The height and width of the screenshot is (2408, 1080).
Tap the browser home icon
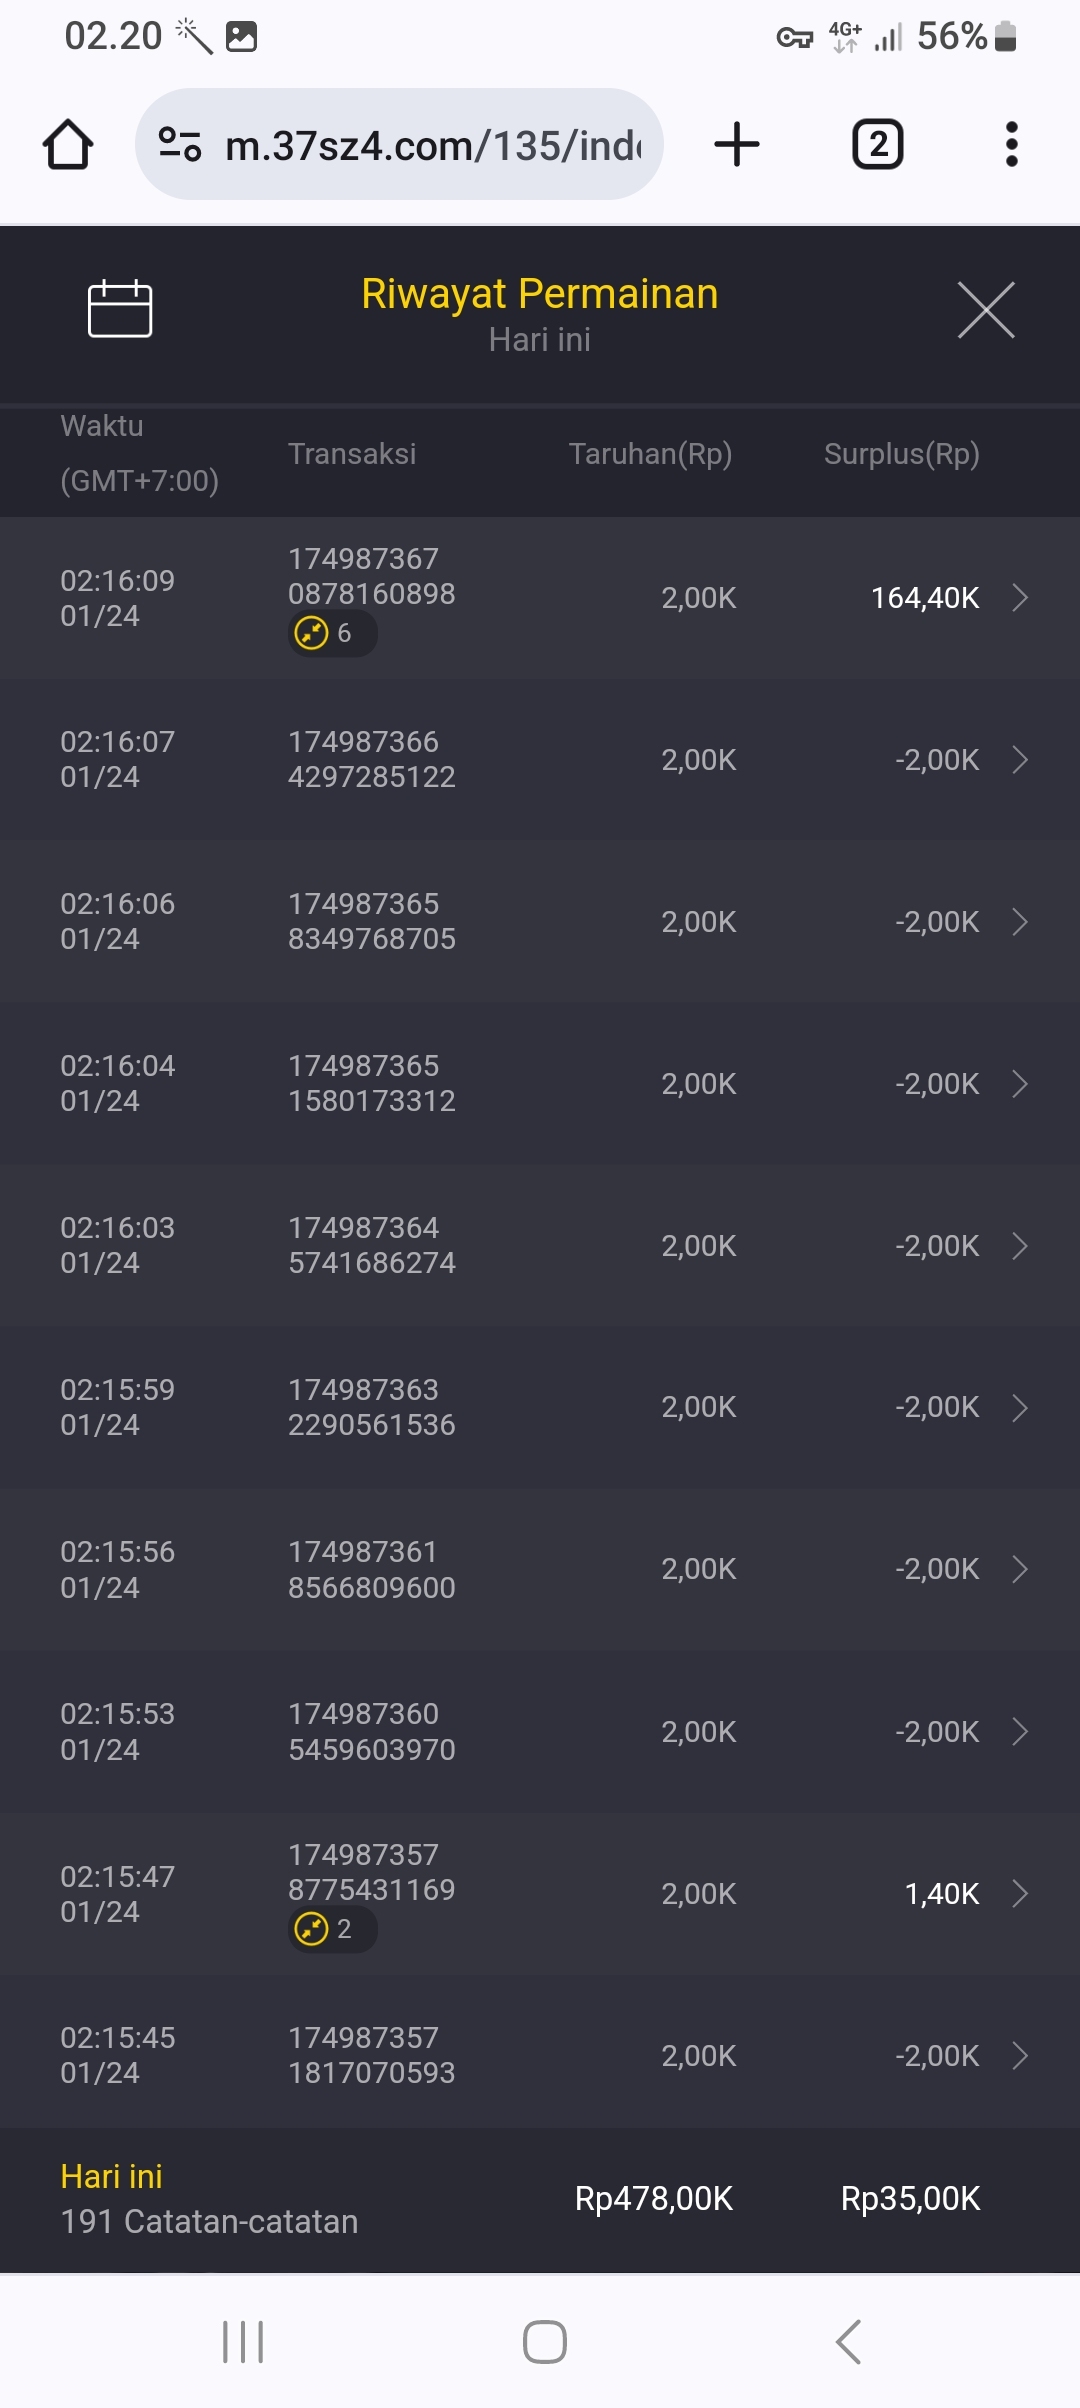coord(68,145)
